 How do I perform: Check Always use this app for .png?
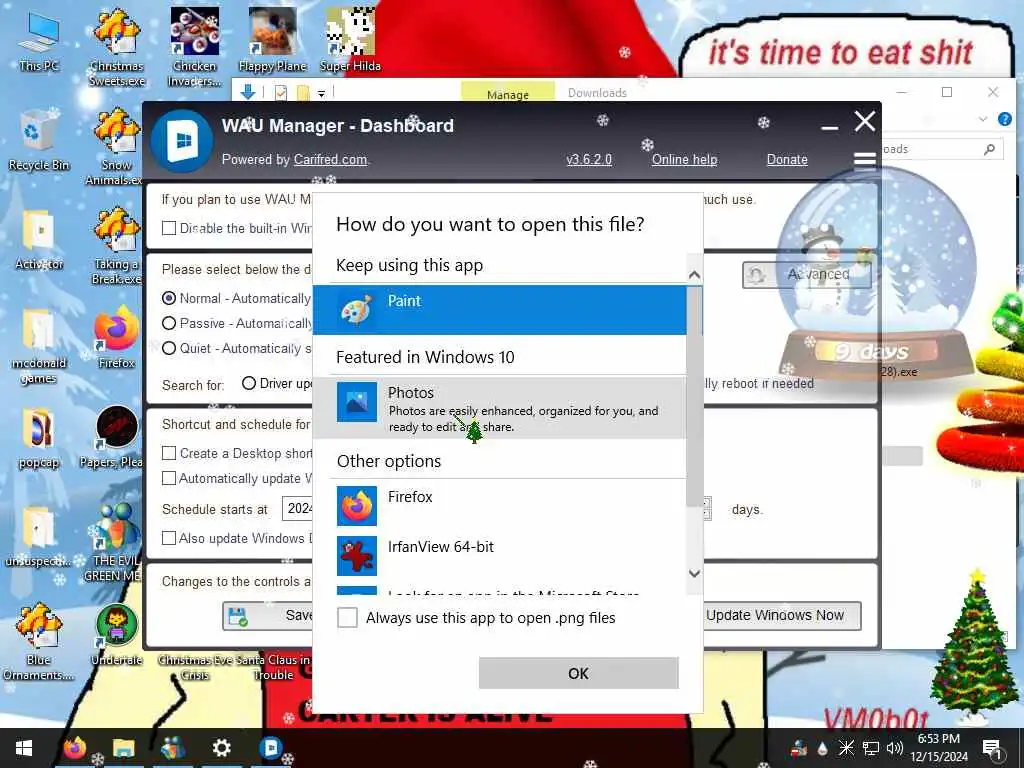(x=347, y=617)
